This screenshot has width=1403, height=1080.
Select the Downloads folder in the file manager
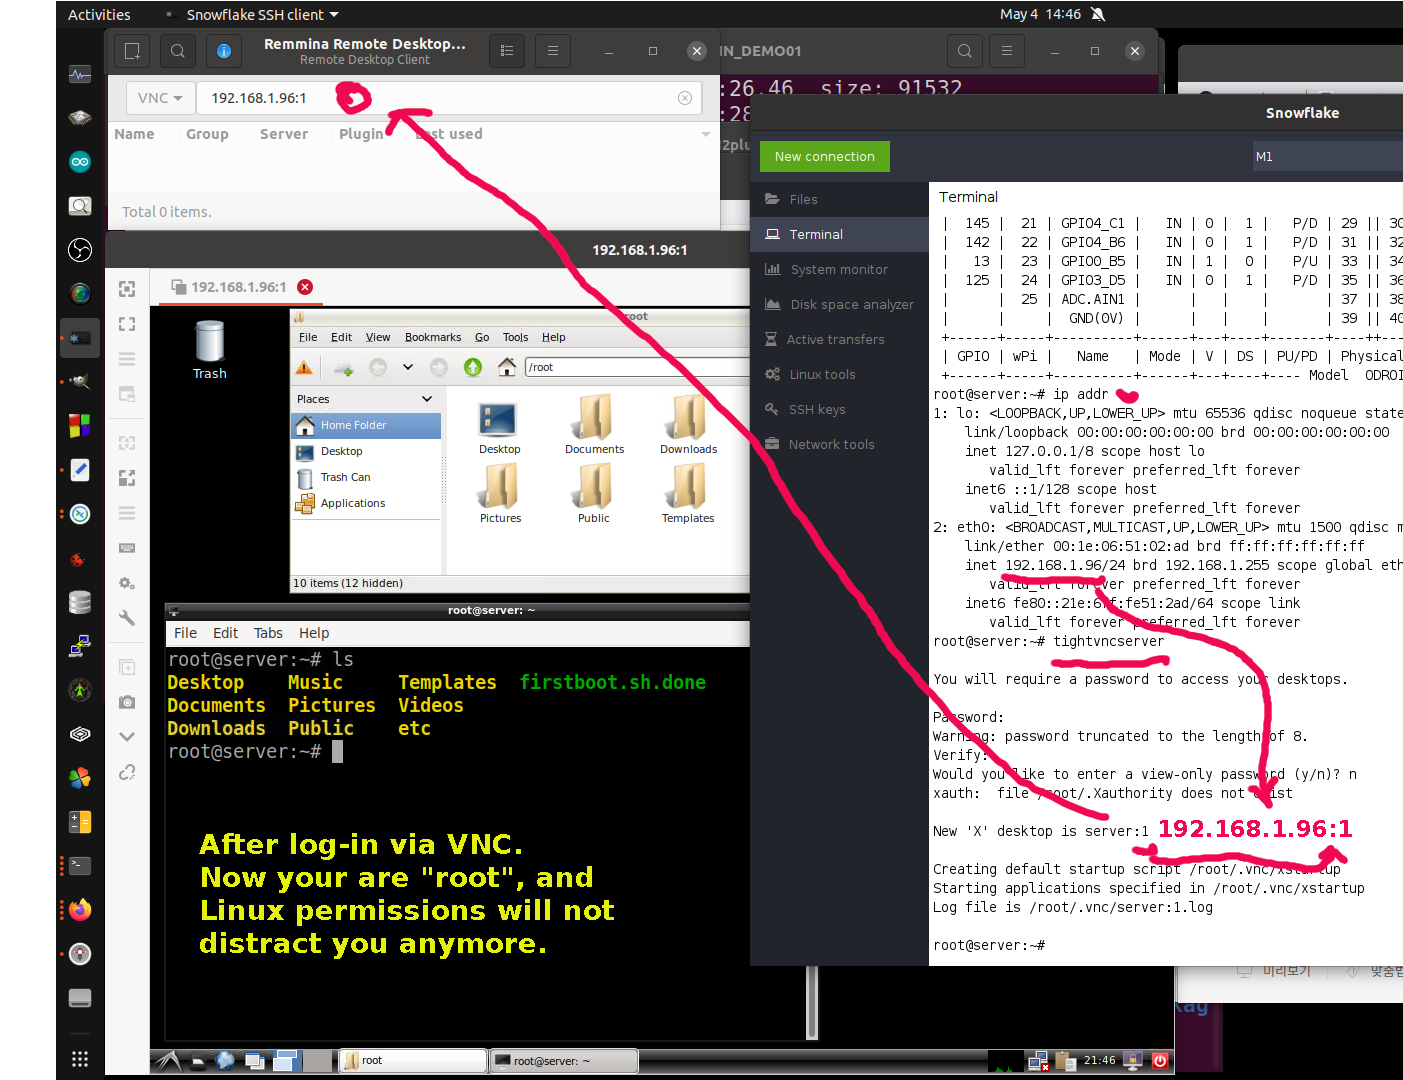coord(688,424)
